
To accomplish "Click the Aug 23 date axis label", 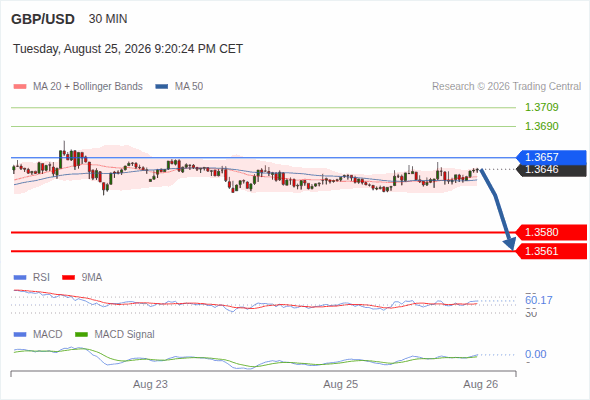I will click(151, 385).
